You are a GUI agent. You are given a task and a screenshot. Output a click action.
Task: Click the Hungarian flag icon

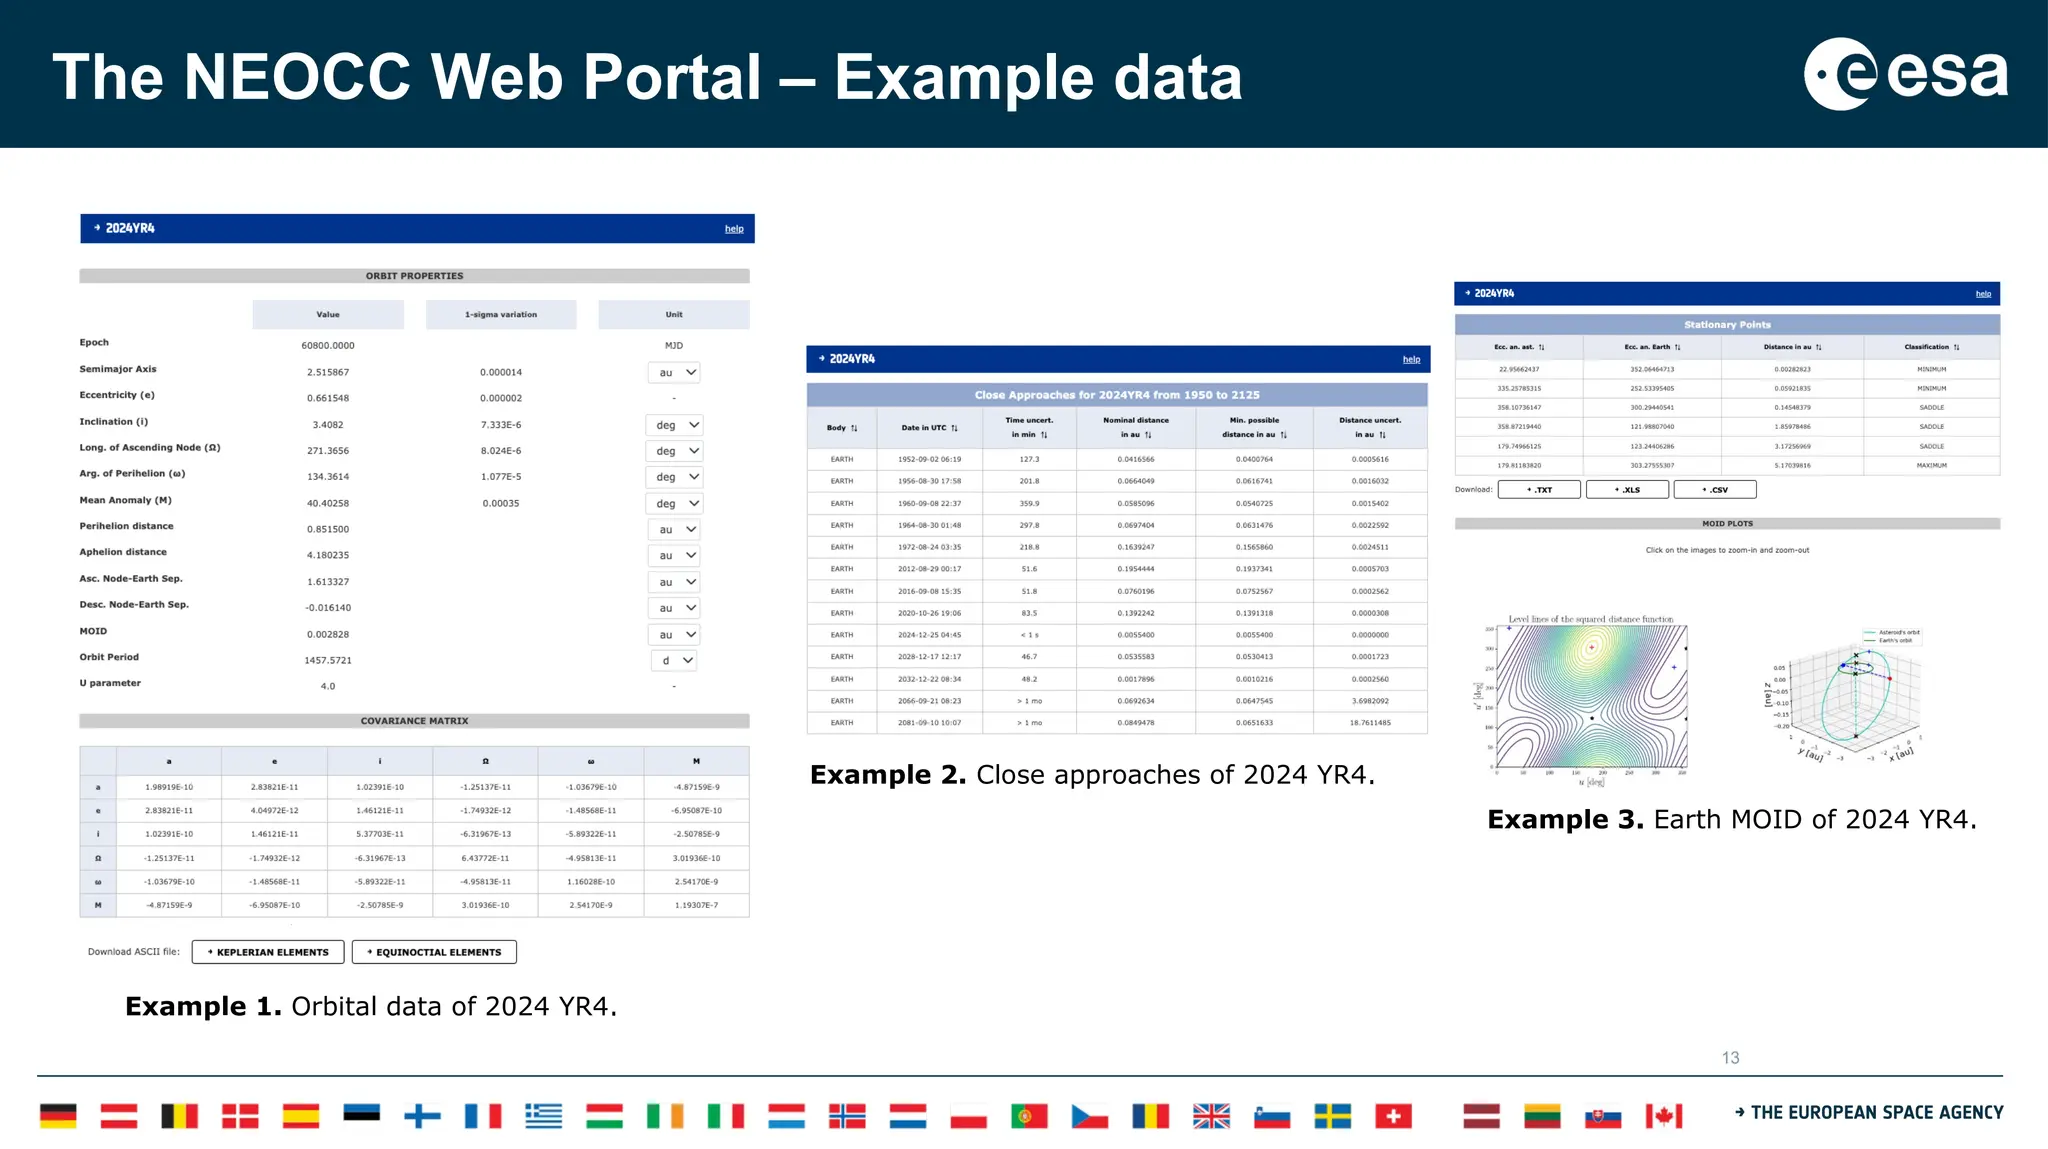coord(604,1116)
